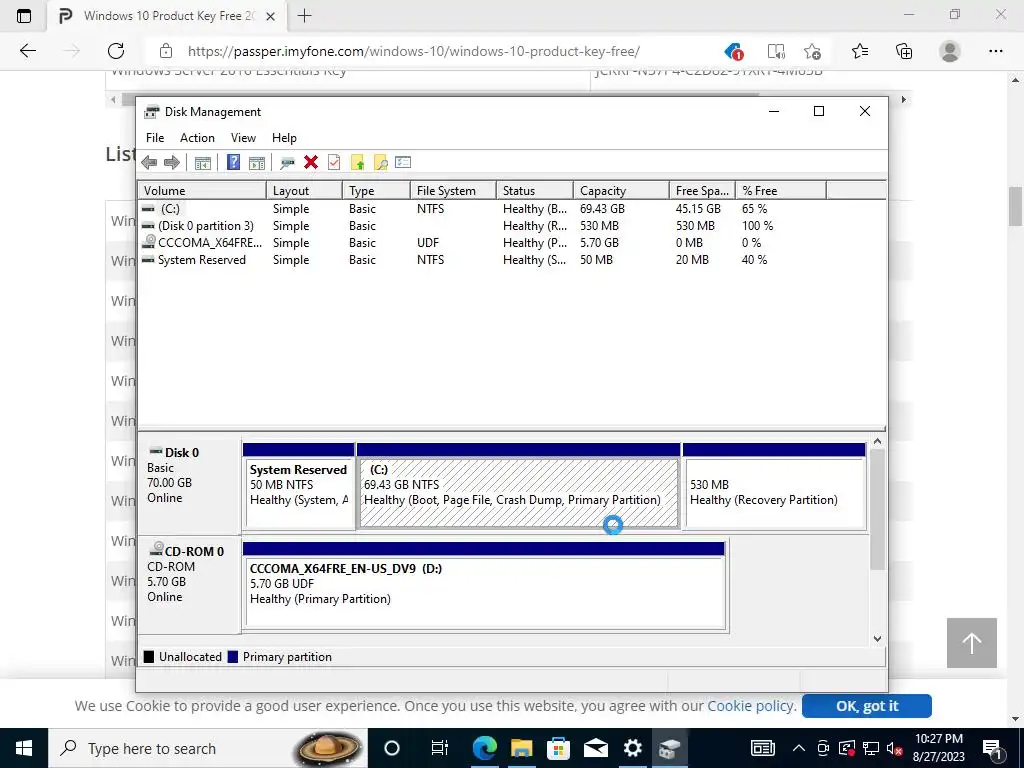This screenshot has height=768, width=1024.
Task: Open the Collections icon in Edge
Action: [x=904, y=51]
